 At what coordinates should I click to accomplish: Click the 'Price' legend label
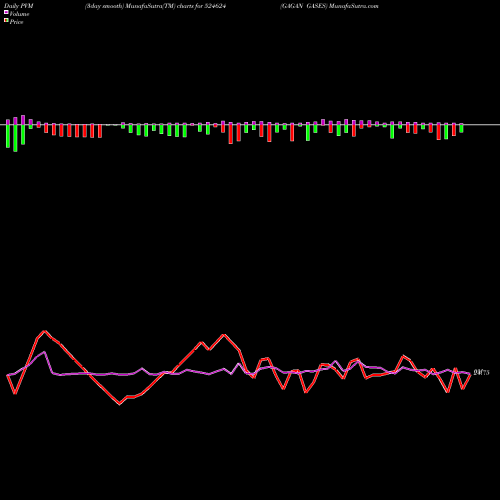(x=16, y=22)
